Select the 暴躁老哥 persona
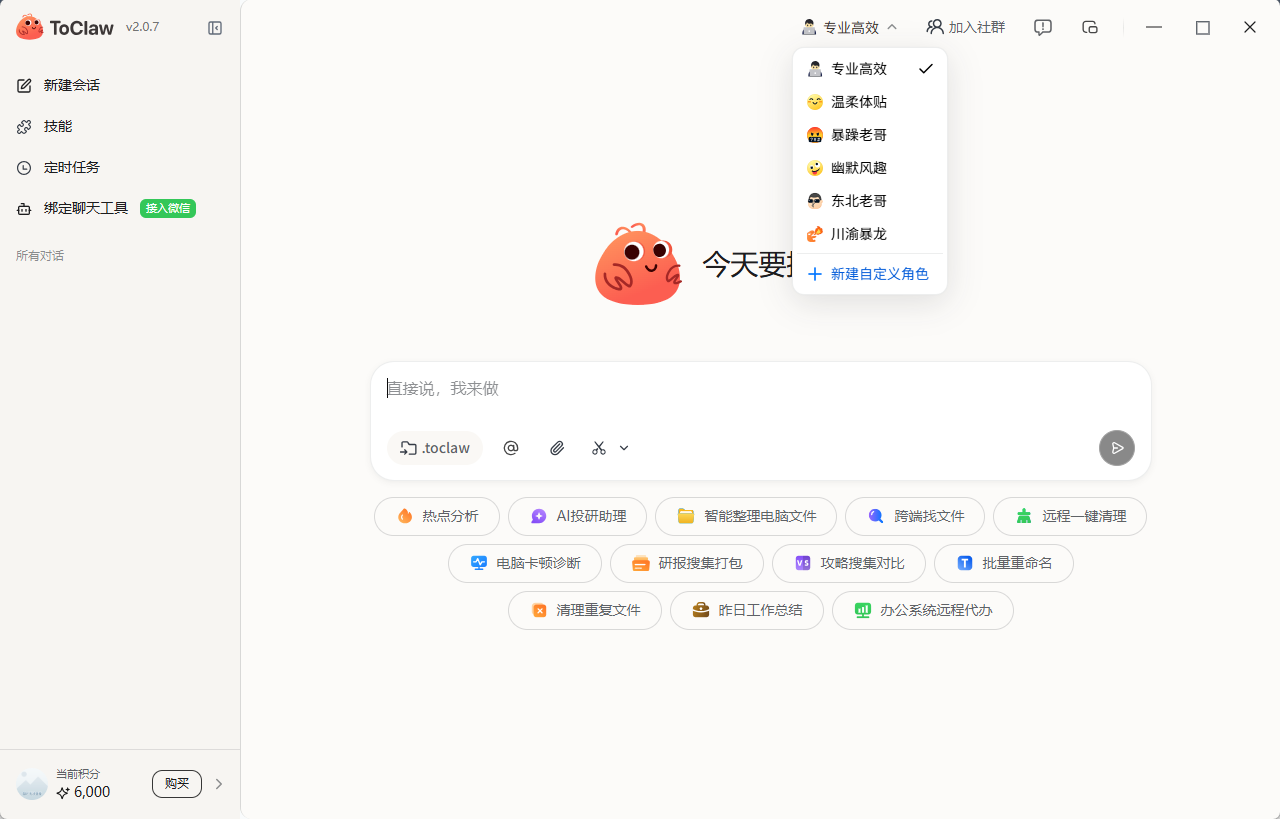 [858, 134]
